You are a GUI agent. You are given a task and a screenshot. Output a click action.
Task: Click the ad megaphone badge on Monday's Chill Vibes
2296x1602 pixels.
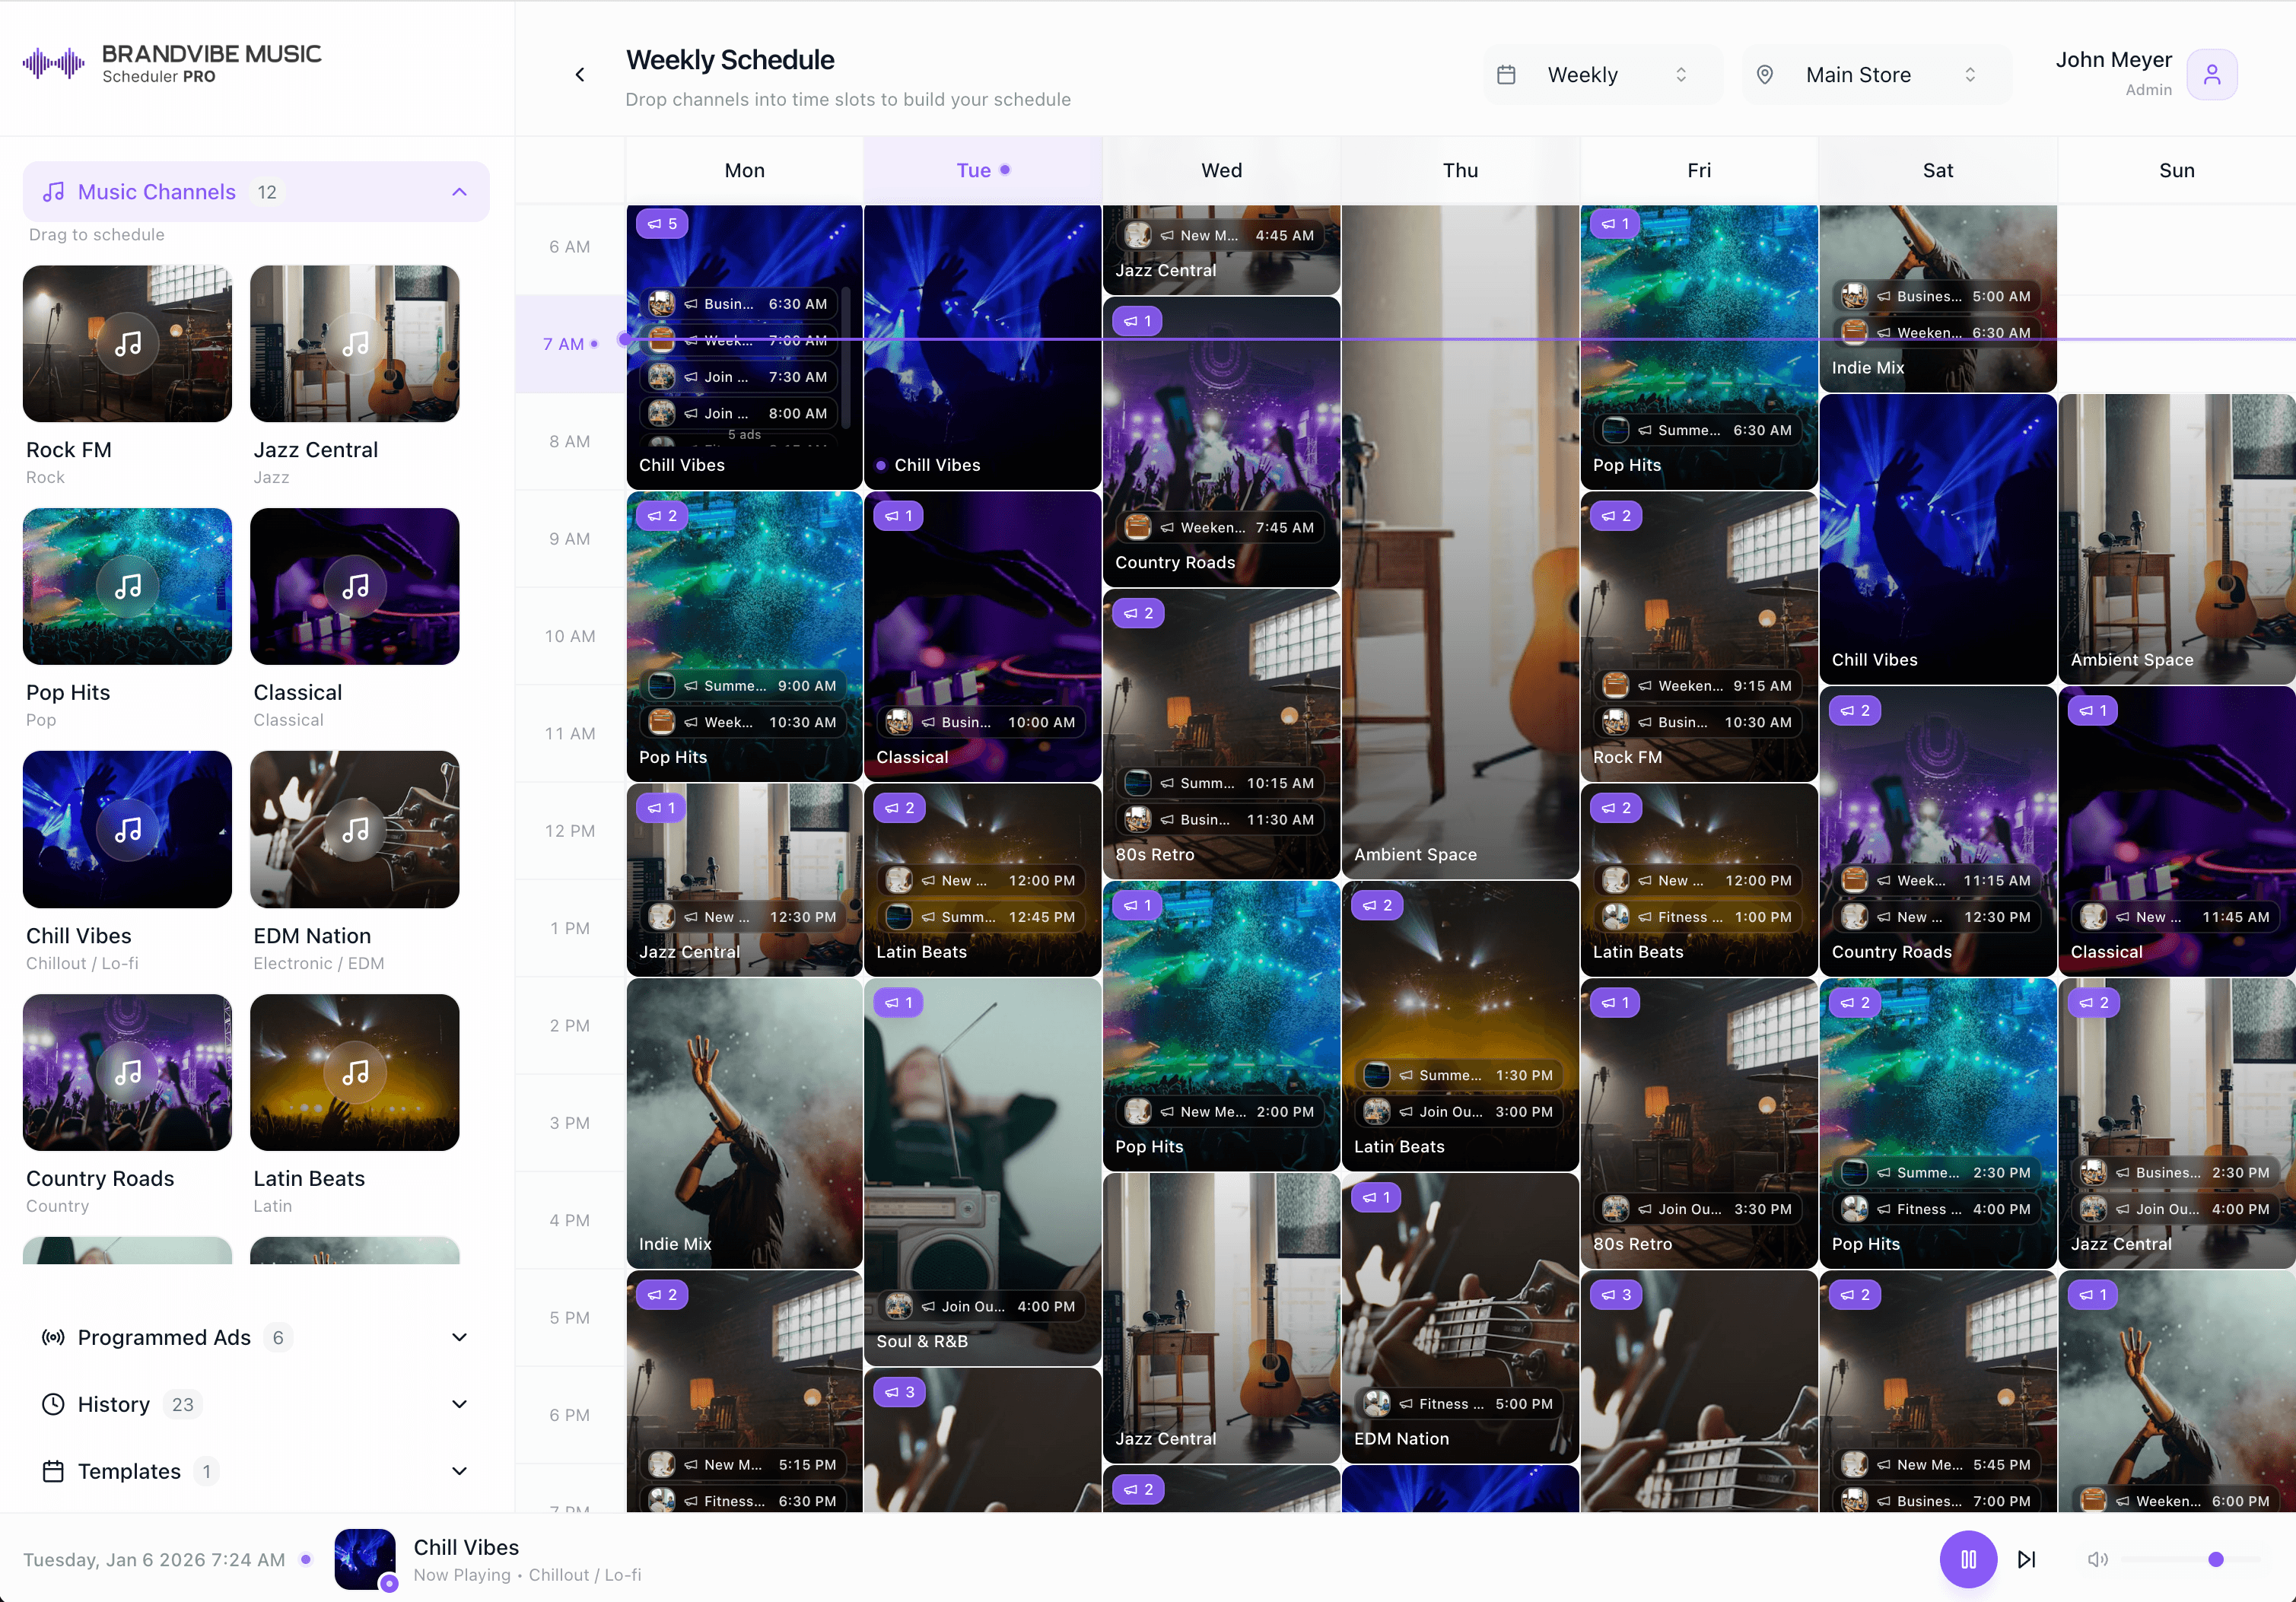click(x=662, y=224)
